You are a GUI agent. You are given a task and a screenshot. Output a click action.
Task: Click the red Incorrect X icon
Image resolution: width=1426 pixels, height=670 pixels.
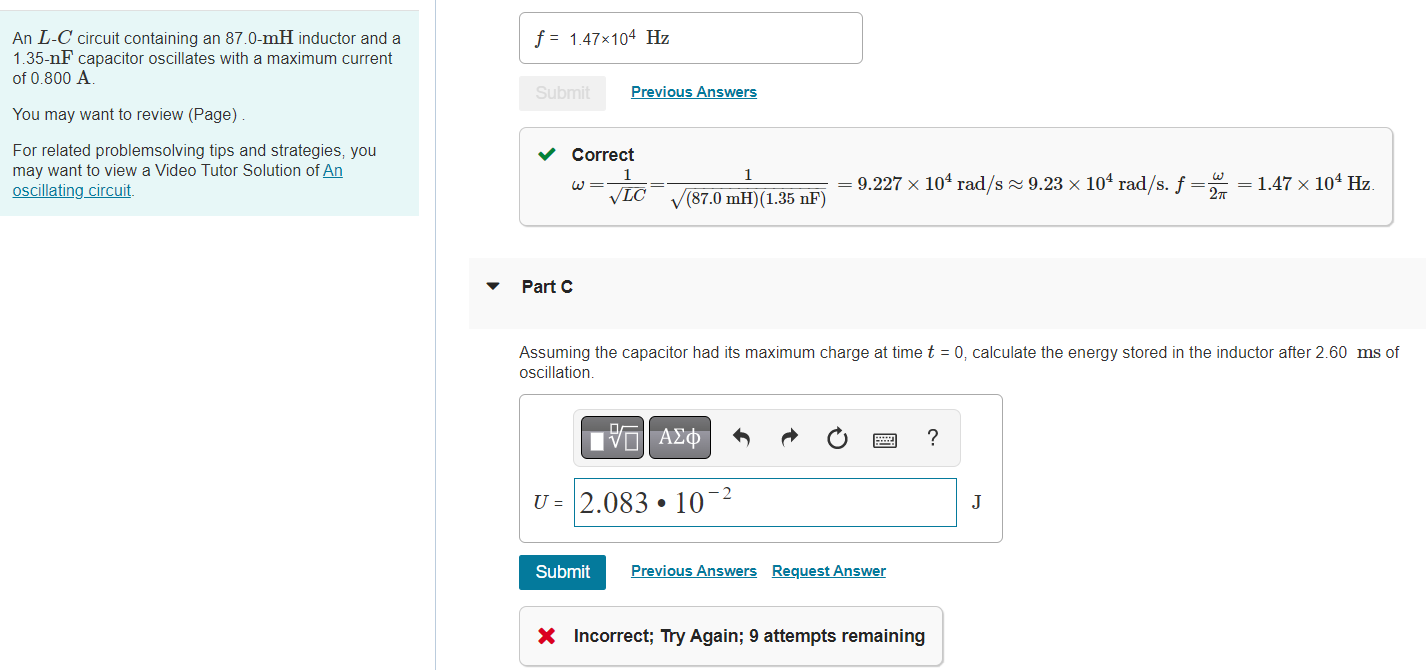point(545,636)
